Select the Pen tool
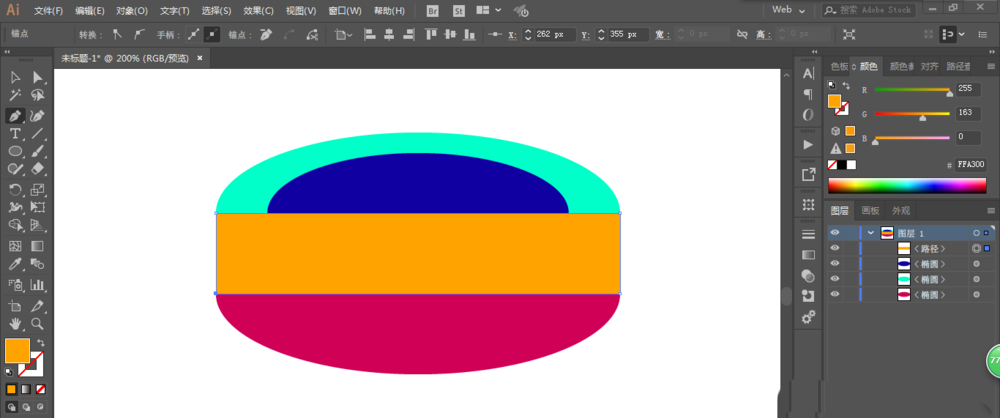 pos(16,115)
